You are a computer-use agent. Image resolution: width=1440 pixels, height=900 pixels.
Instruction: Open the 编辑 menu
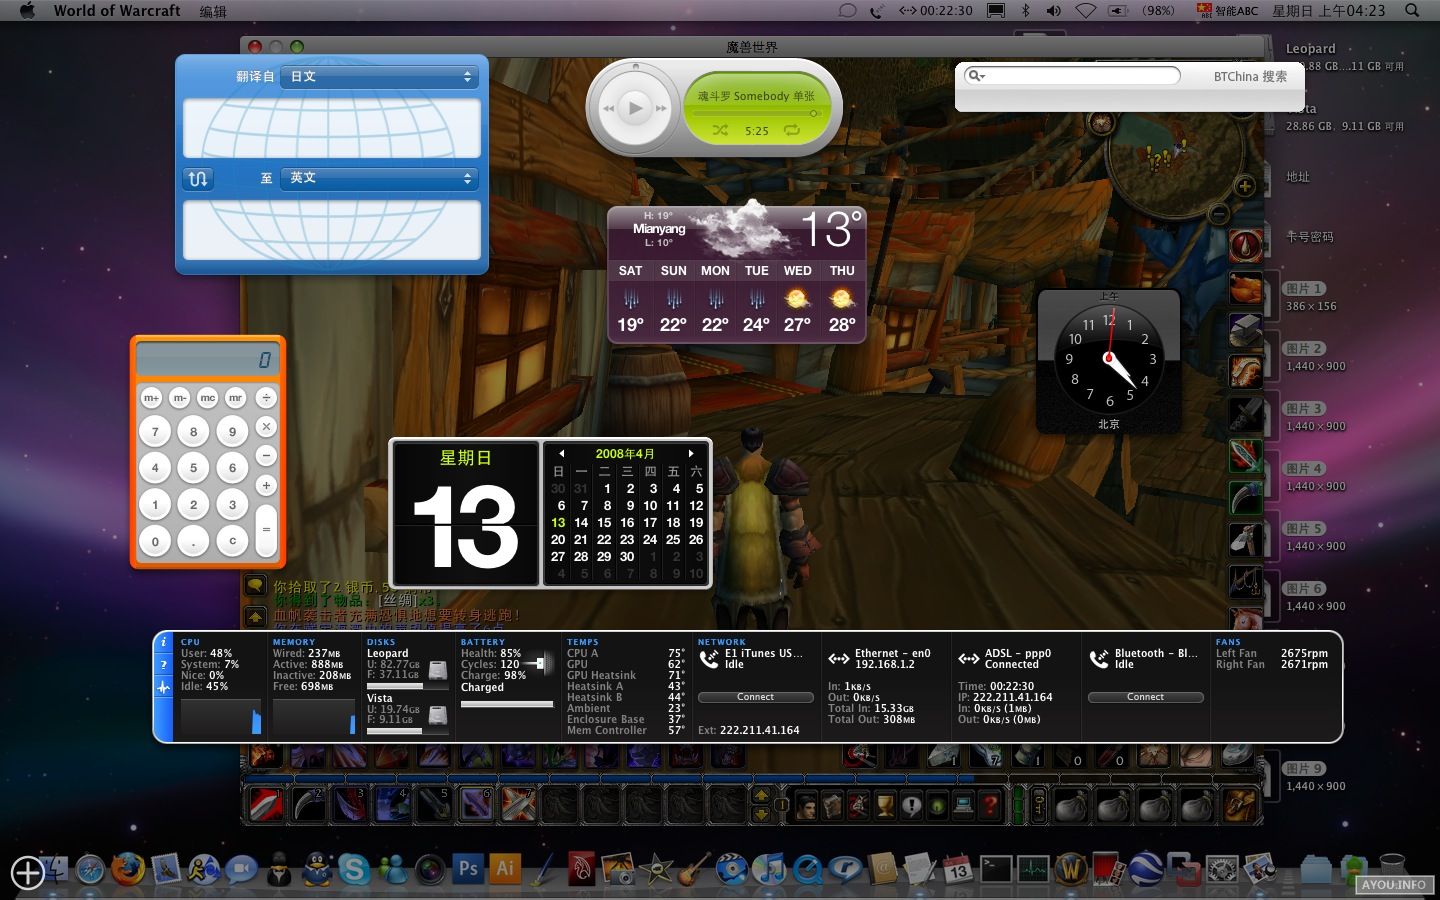tap(213, 11)
